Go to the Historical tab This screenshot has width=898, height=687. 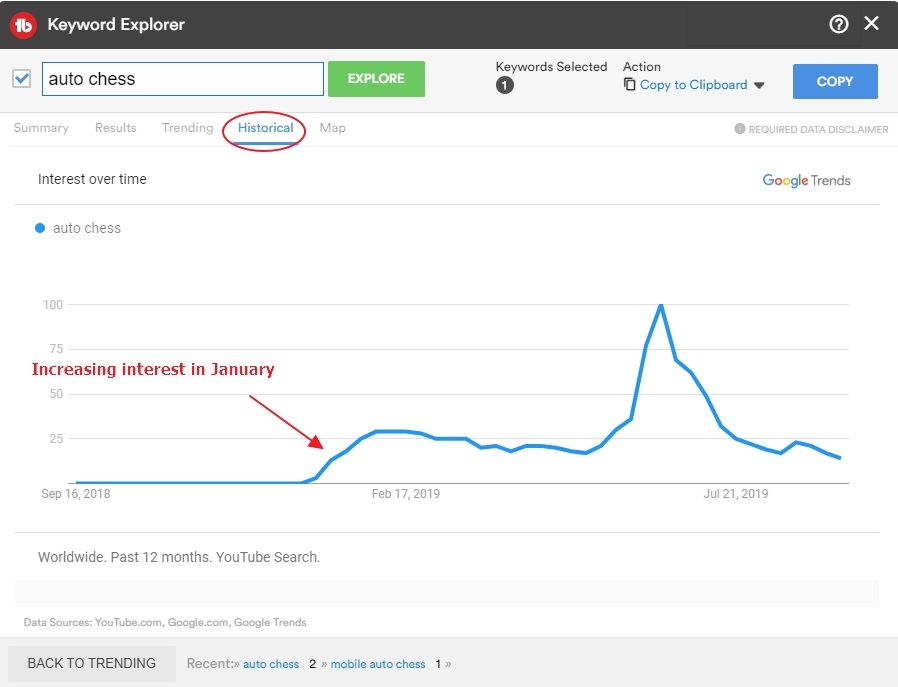click(266, 128)
